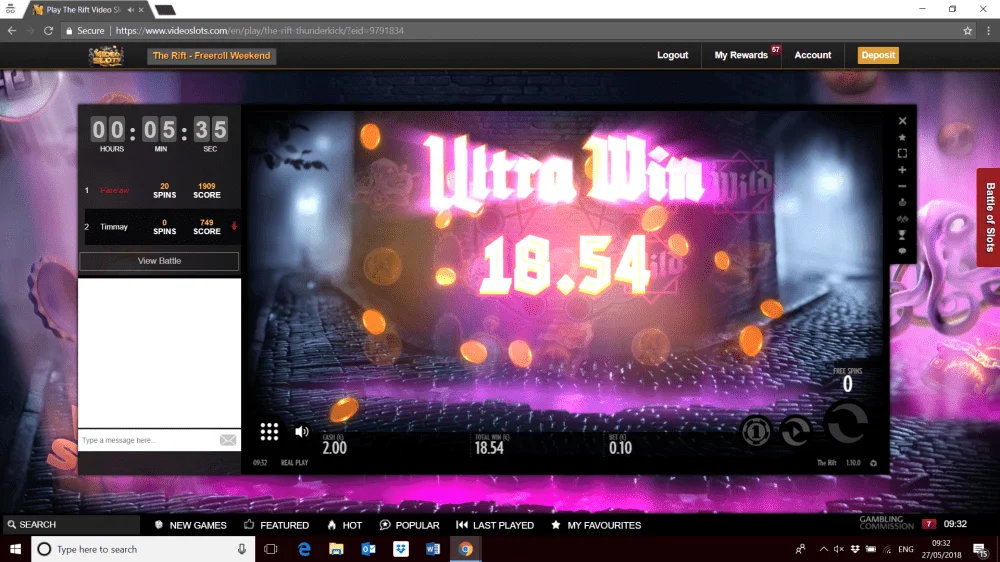Click Type here to search box
1000x562 pixels.
(143, 549)
